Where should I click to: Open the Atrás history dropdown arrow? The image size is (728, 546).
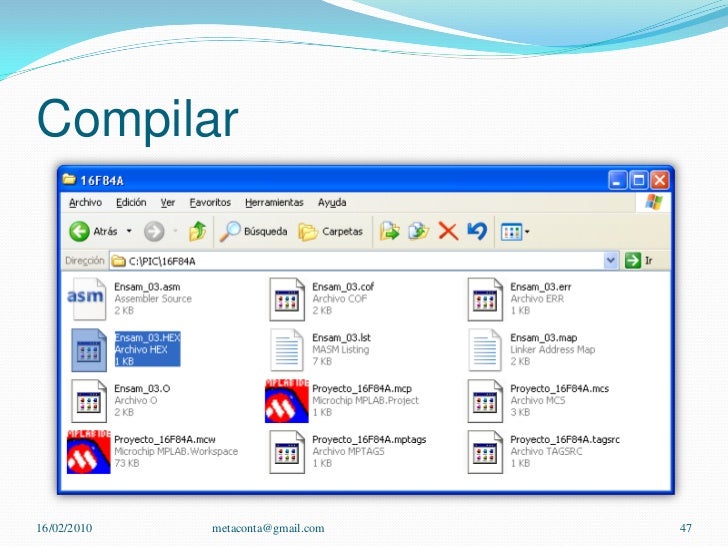point(129,231)
